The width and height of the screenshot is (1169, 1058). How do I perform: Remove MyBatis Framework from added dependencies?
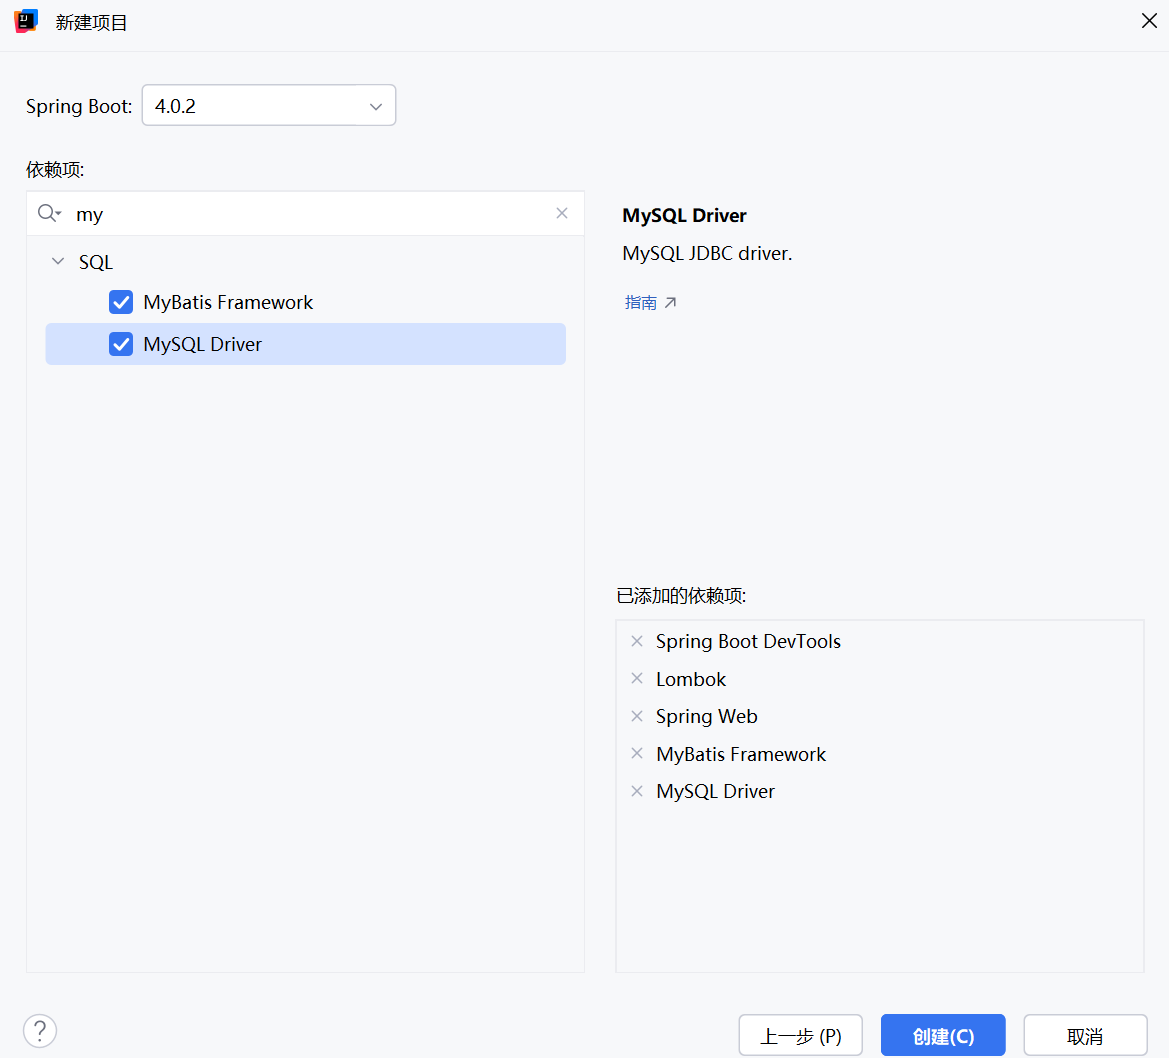pos(637,753)
